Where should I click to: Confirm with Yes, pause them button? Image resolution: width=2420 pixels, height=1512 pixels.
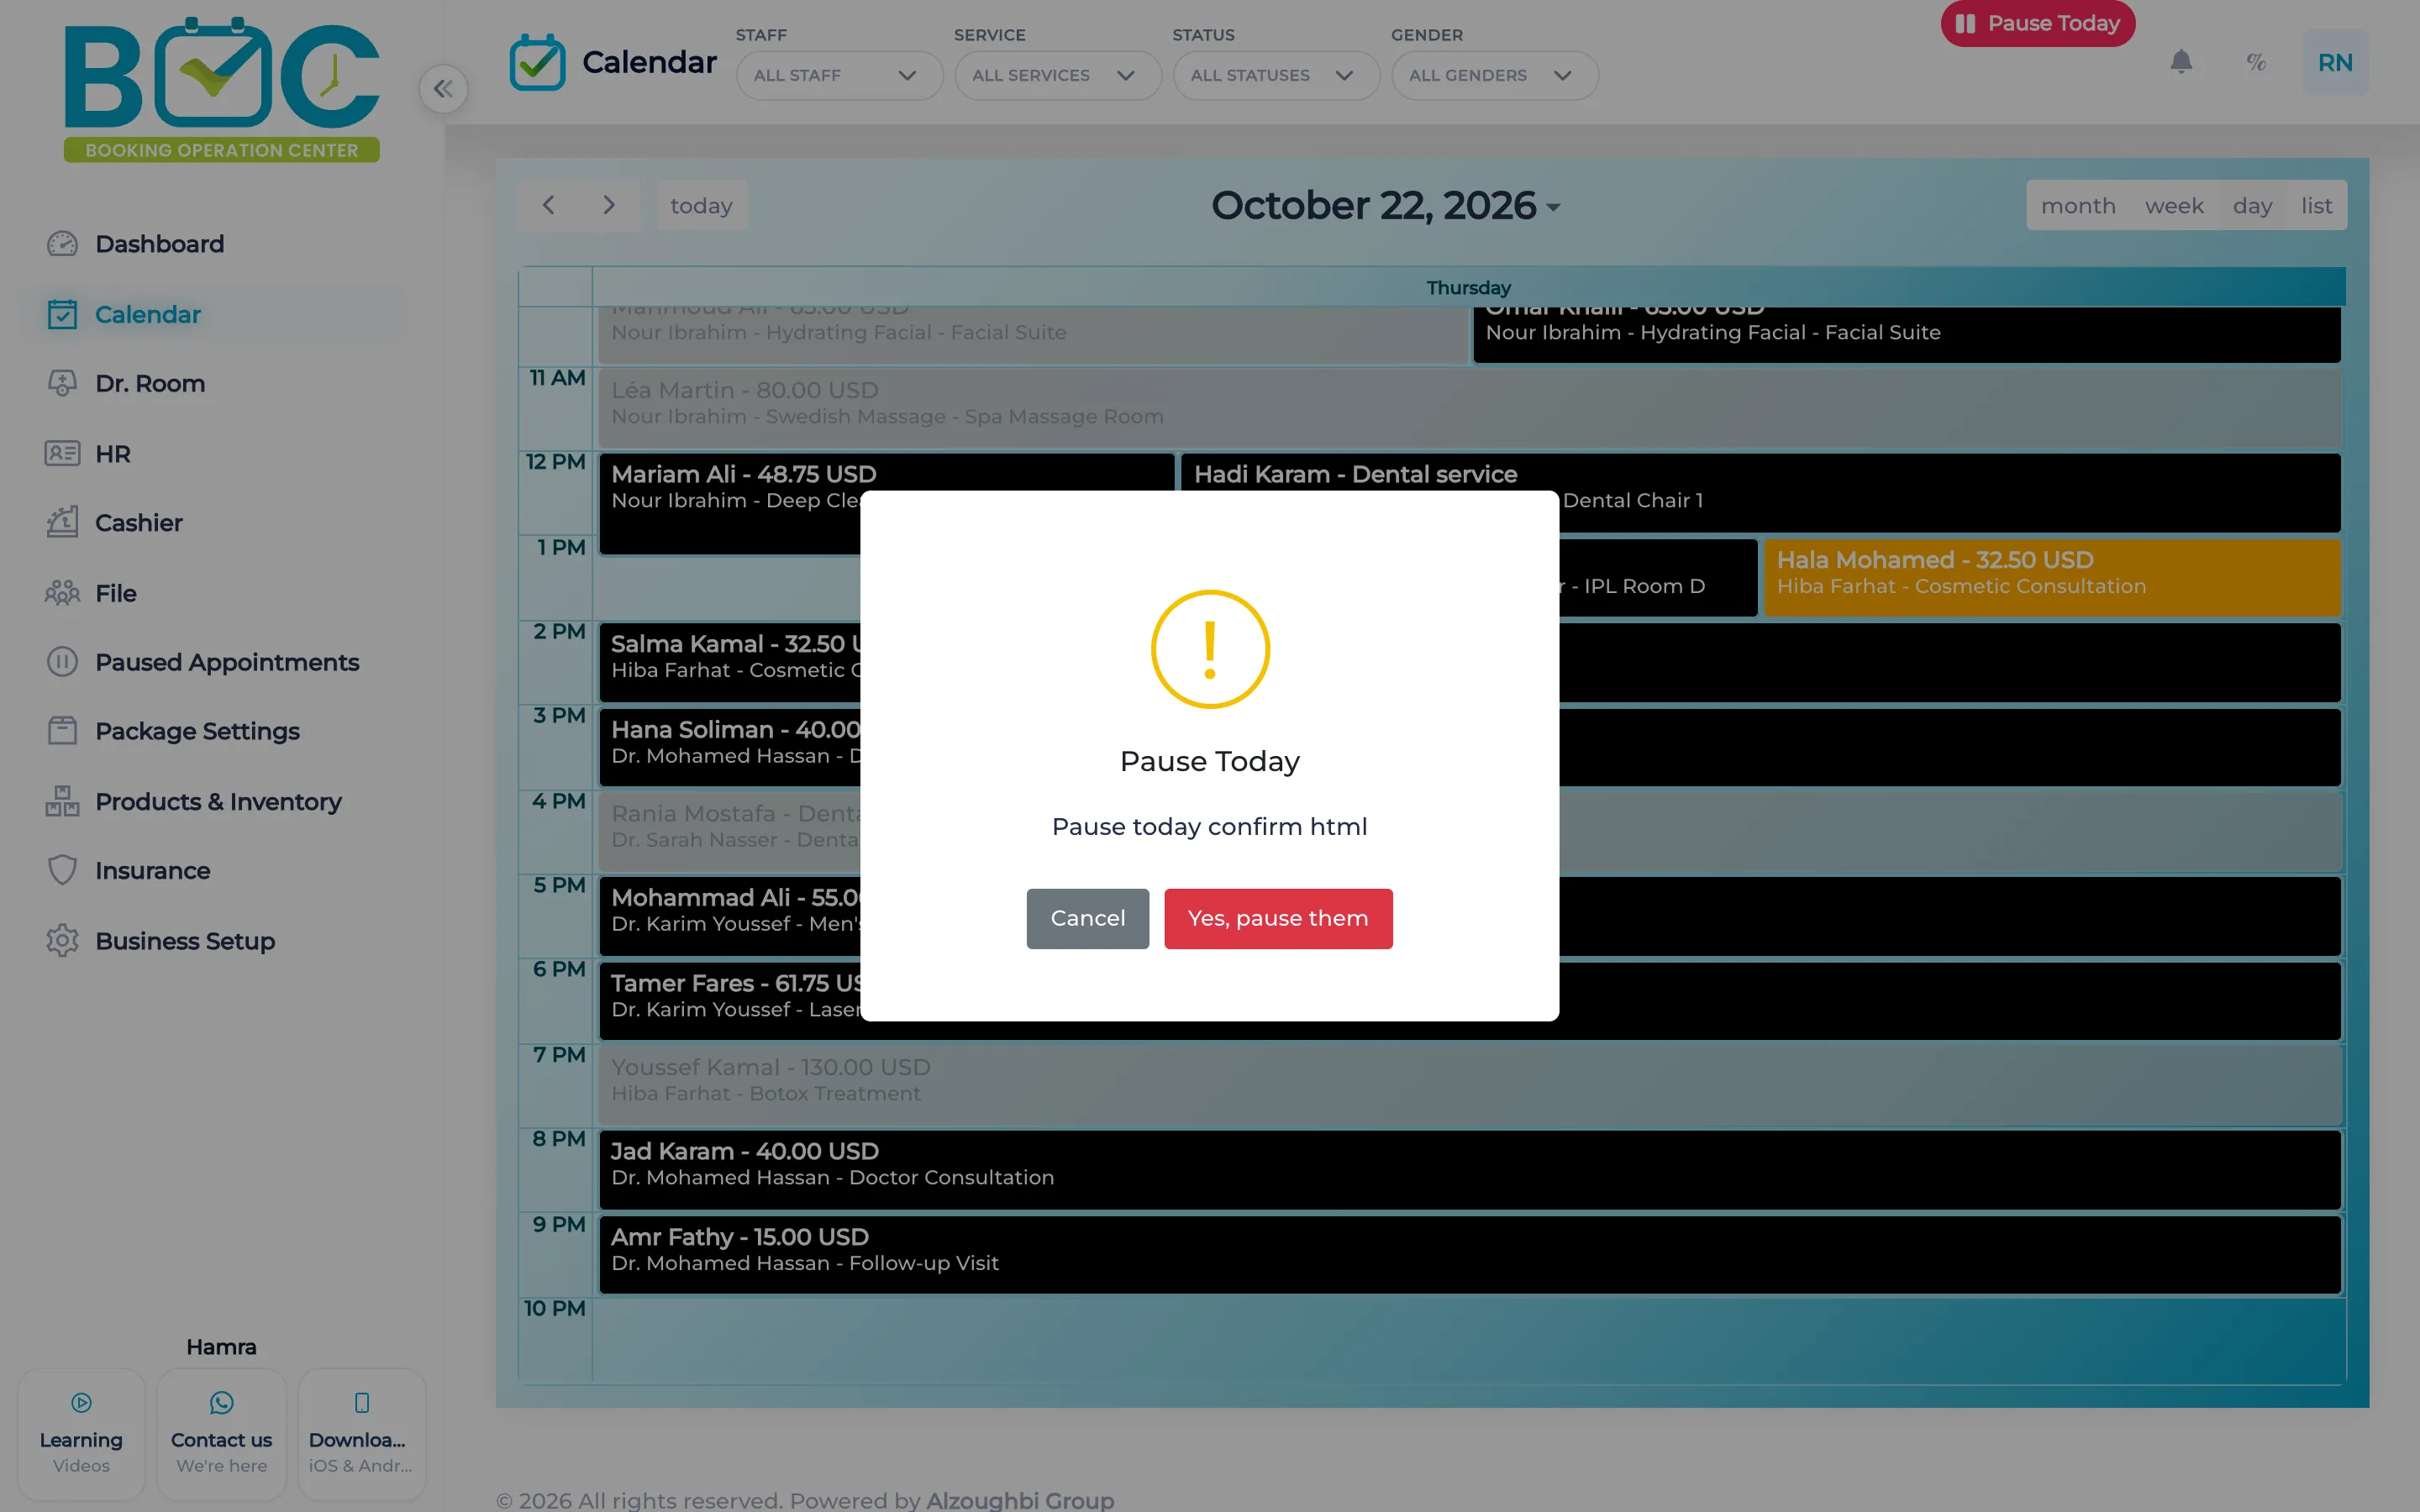[x=1277, y=918]
